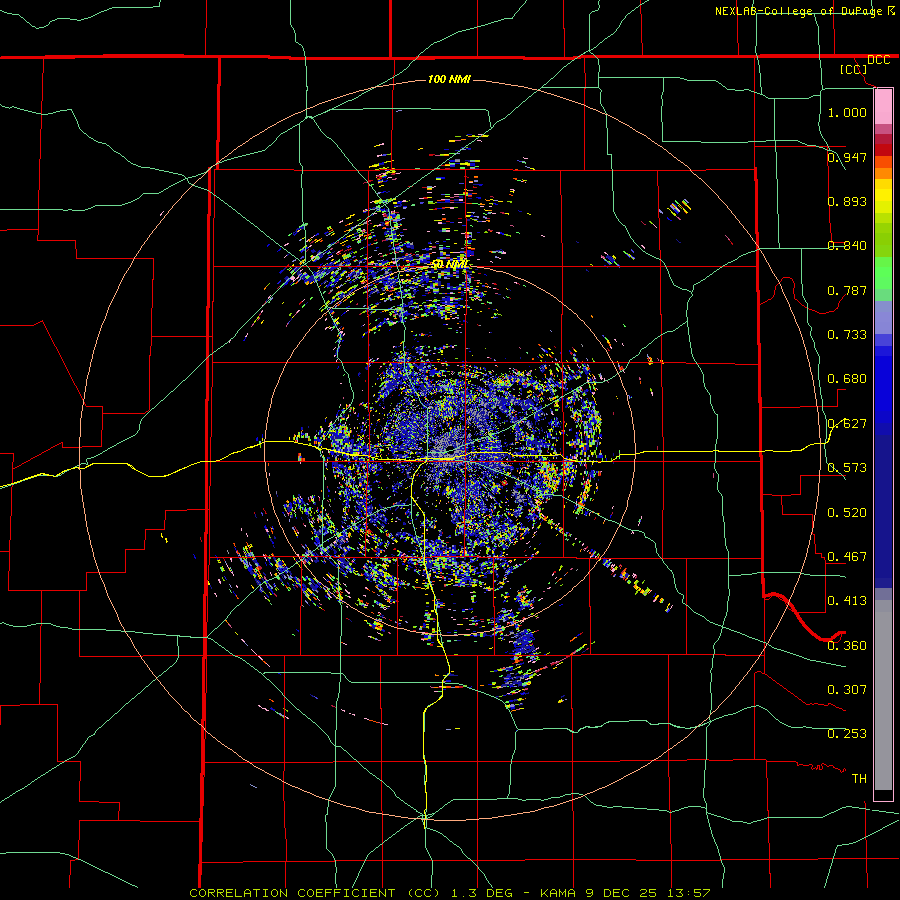Select the 0.627 legend value

pyautogui.click(x=847, y=423)
